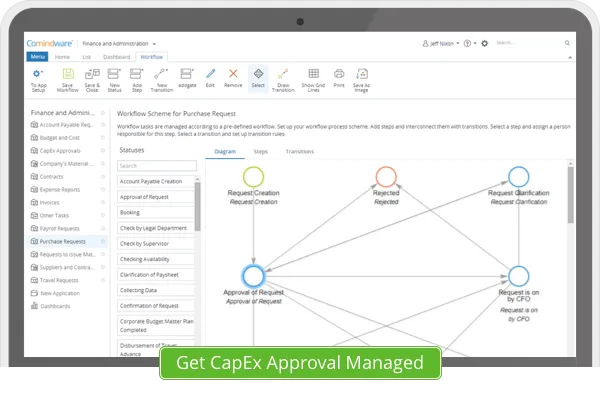The image size is (600, 396).
Task: Select the Workflow ribbon tab
Action: [x=152, y=57]
